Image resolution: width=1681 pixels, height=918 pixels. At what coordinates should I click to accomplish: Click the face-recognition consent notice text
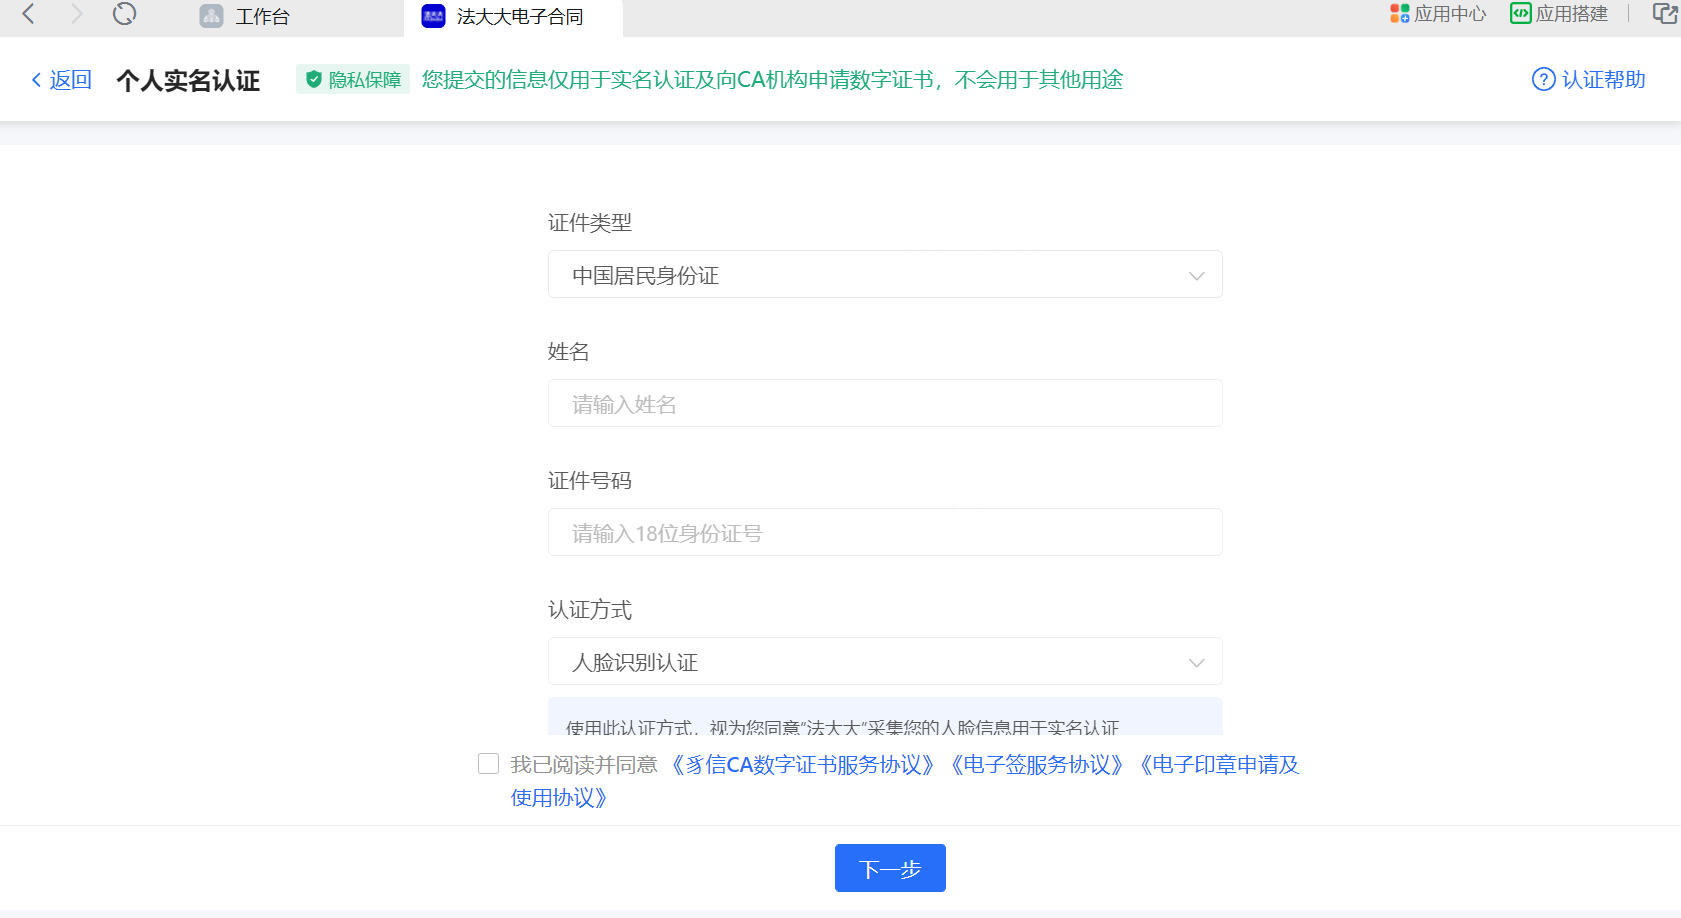click(842, 727)
